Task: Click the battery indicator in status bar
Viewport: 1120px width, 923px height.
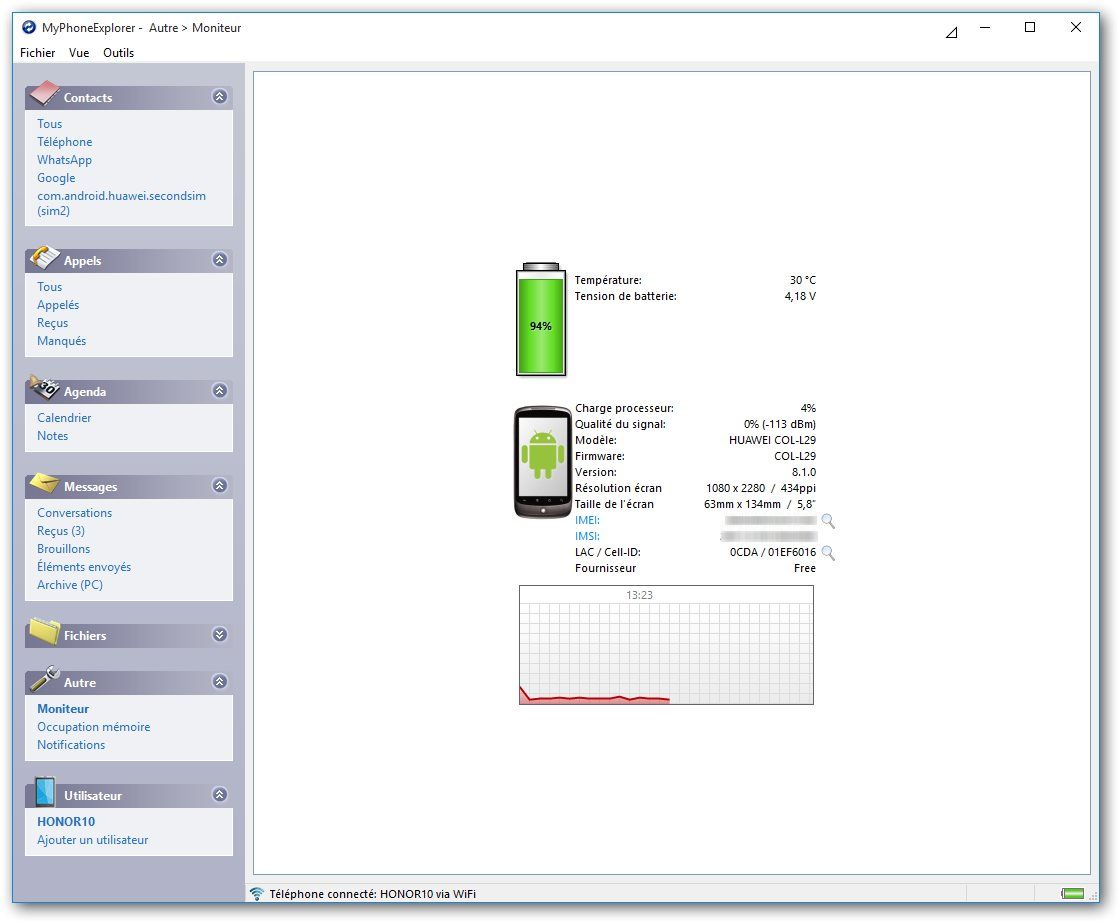Action: (x=1072, y=894)
